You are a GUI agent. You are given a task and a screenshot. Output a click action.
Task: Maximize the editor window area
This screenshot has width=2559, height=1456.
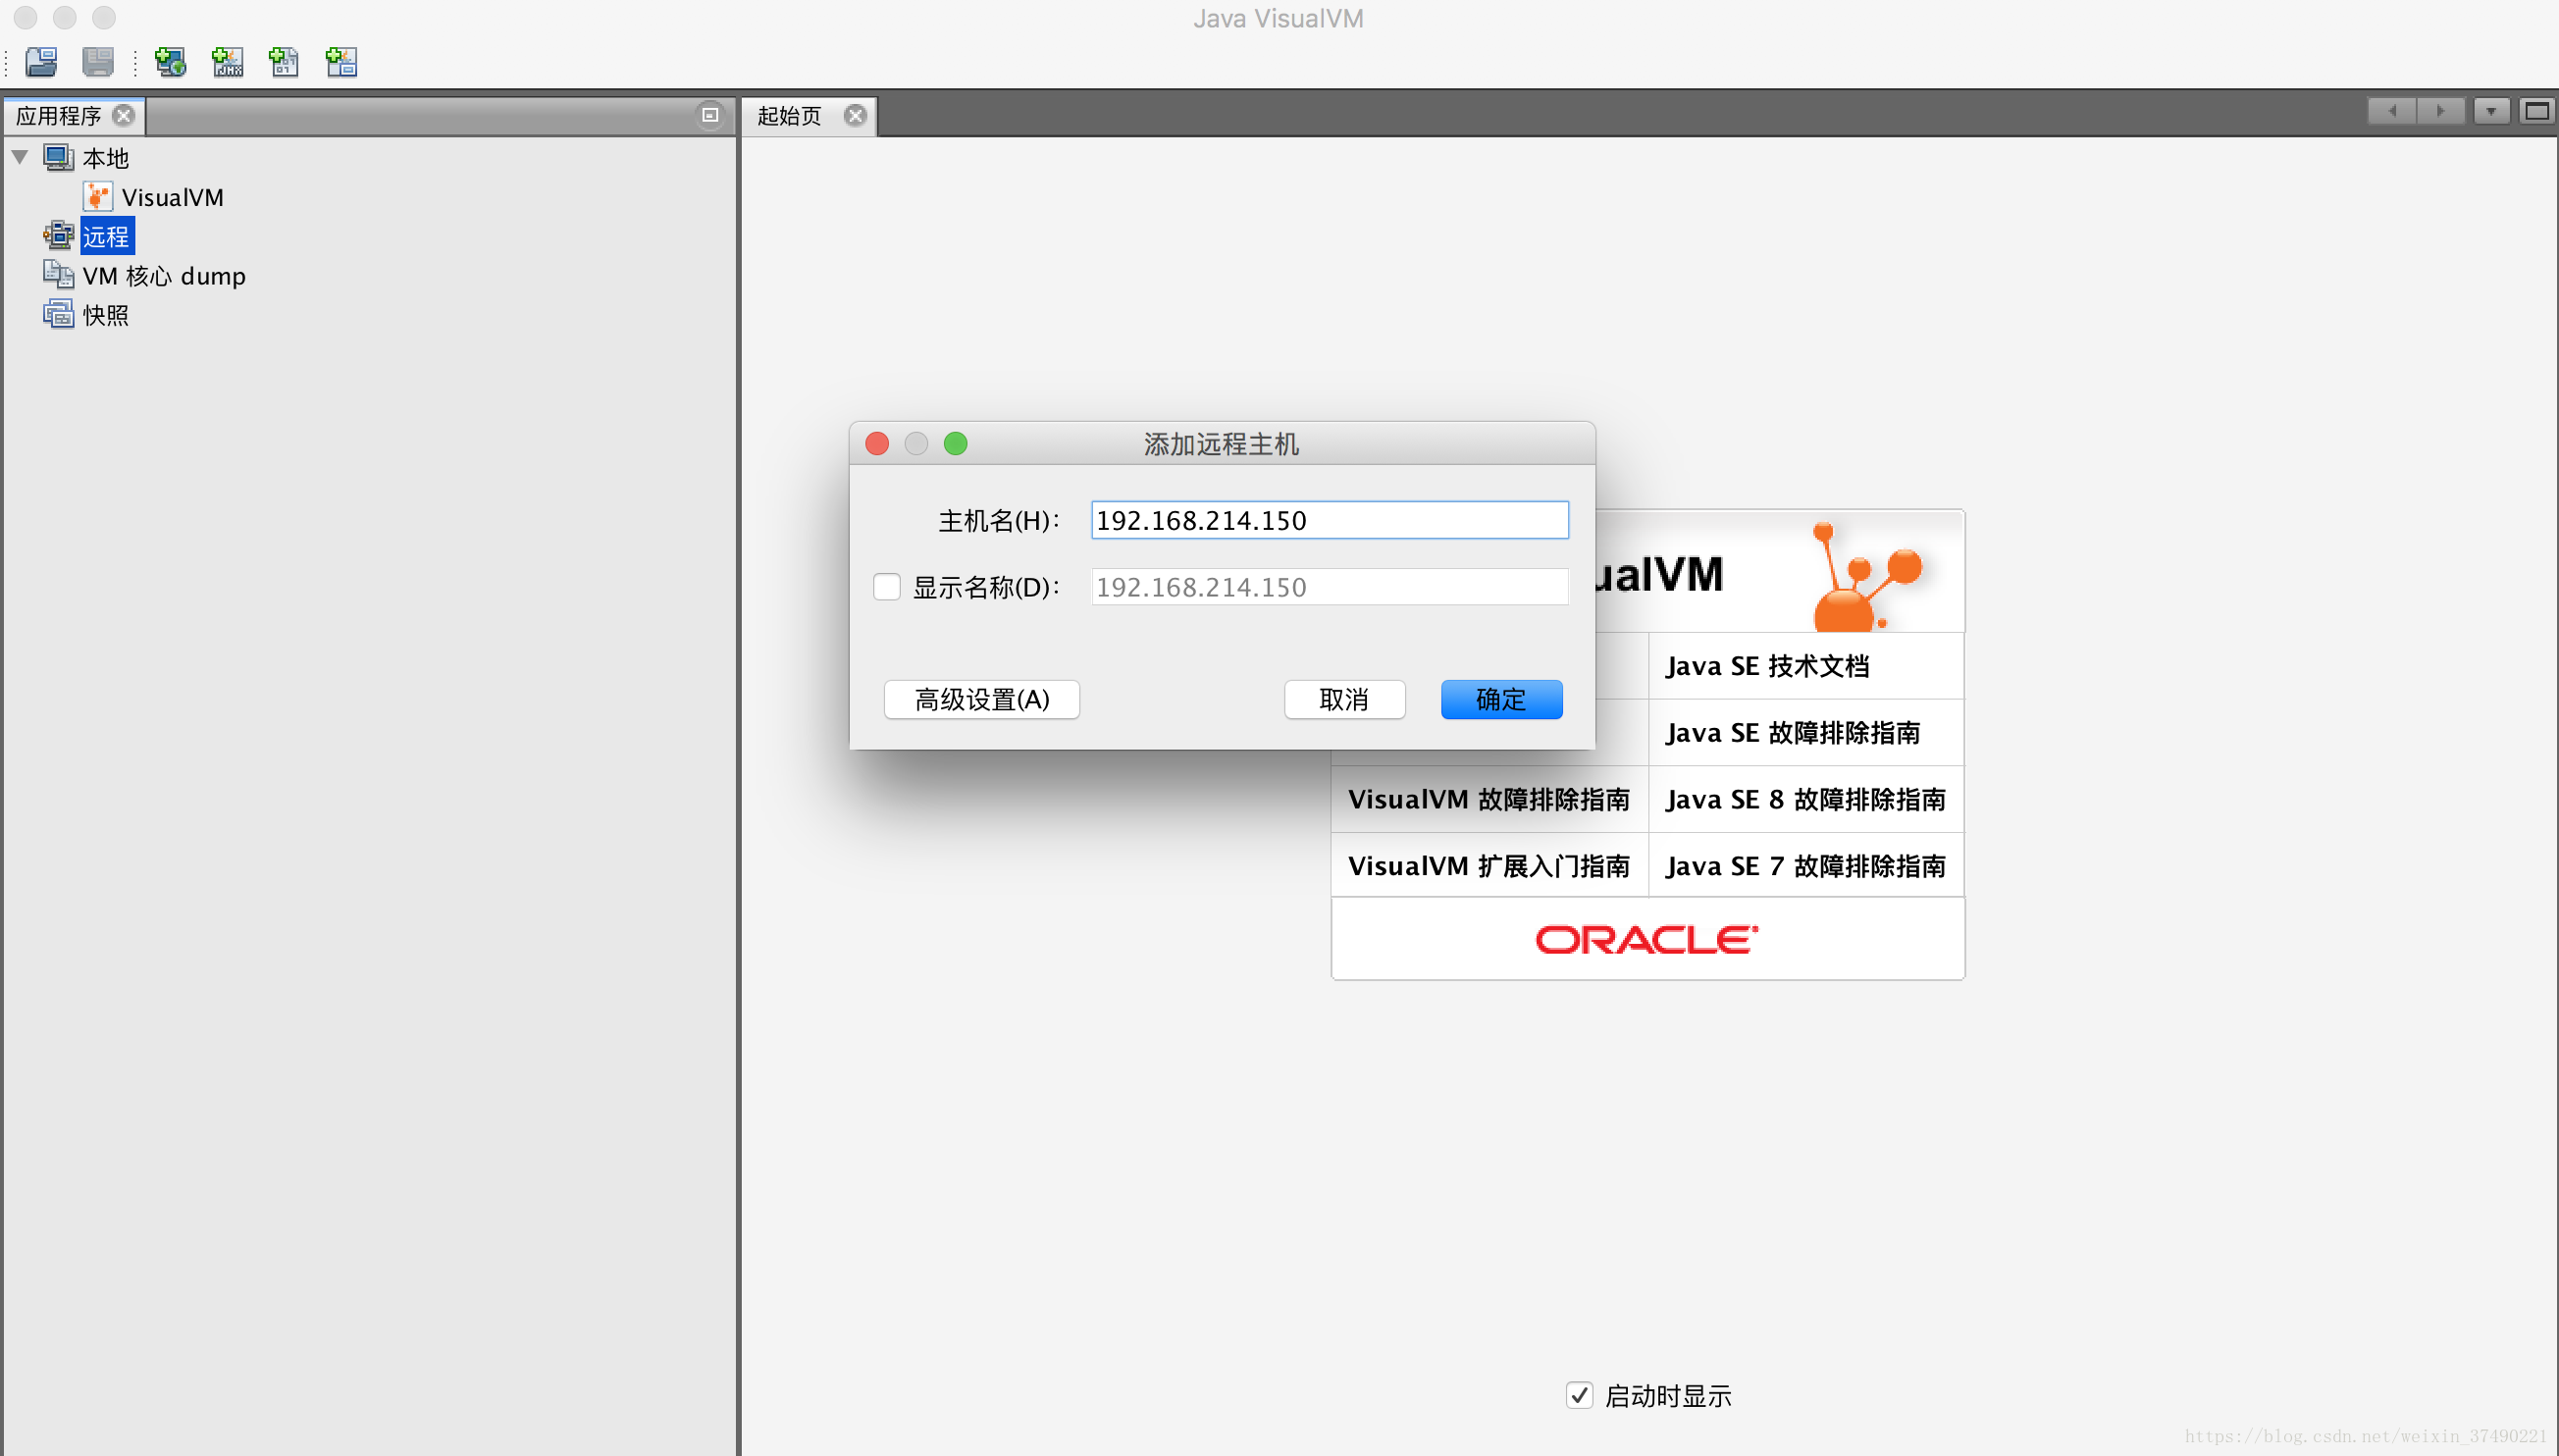click(2537, 111)
